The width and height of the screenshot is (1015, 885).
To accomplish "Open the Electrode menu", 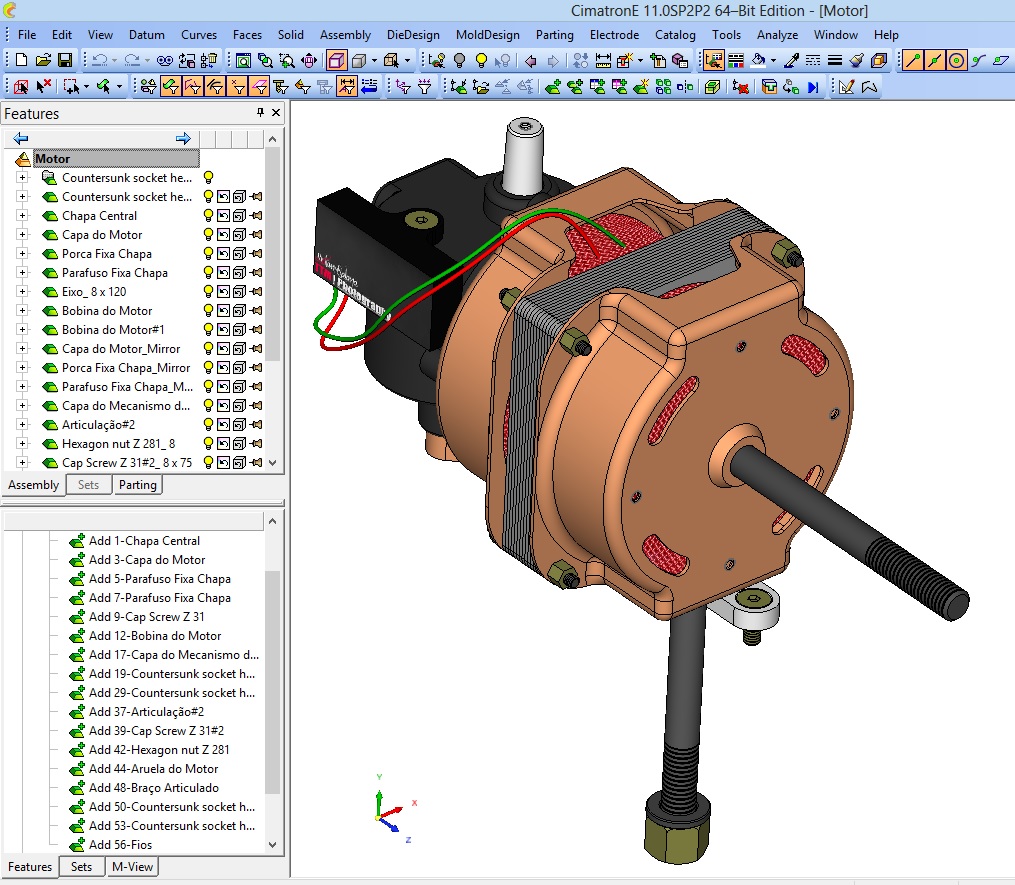I will 614,35.
